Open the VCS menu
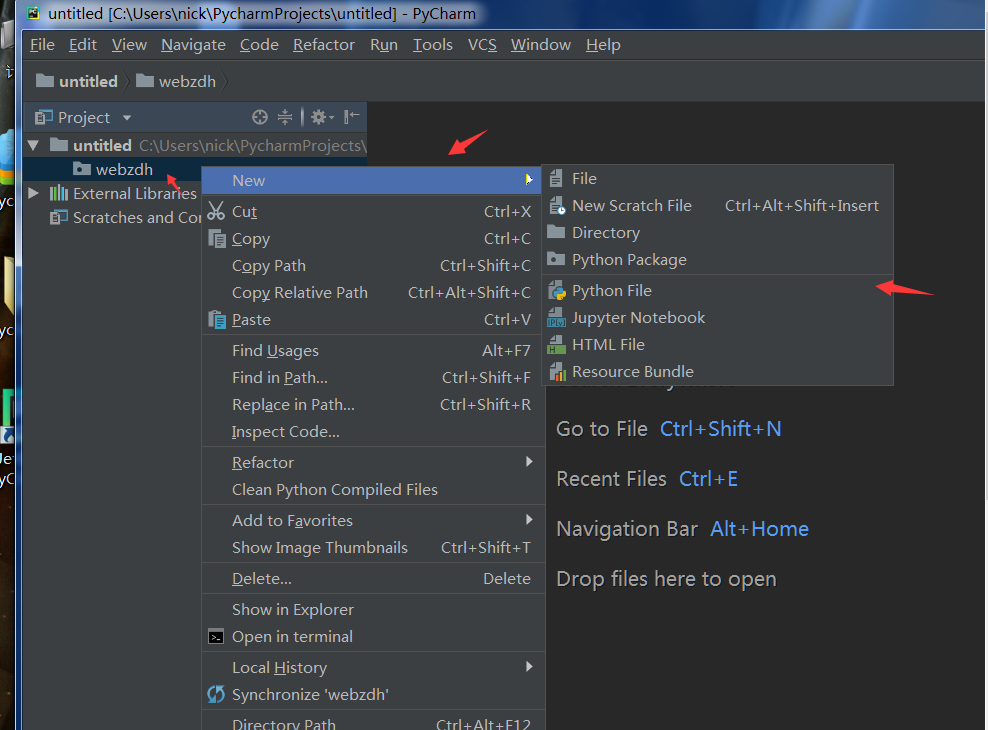Viewport: 988px width, 730px height. (x=482, y=45)
